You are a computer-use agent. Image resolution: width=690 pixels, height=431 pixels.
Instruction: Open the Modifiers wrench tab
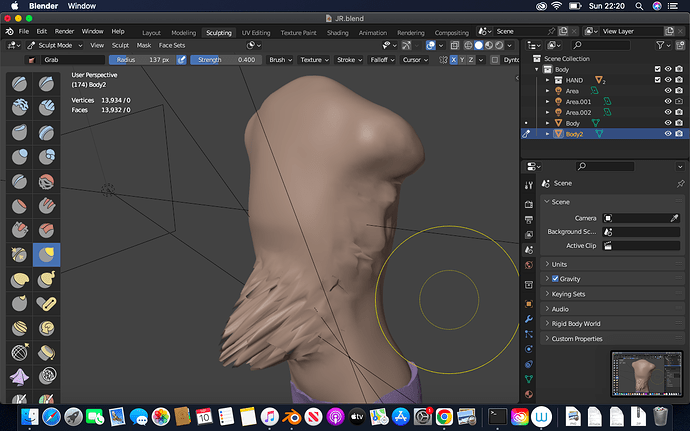(x=529, y=319)
